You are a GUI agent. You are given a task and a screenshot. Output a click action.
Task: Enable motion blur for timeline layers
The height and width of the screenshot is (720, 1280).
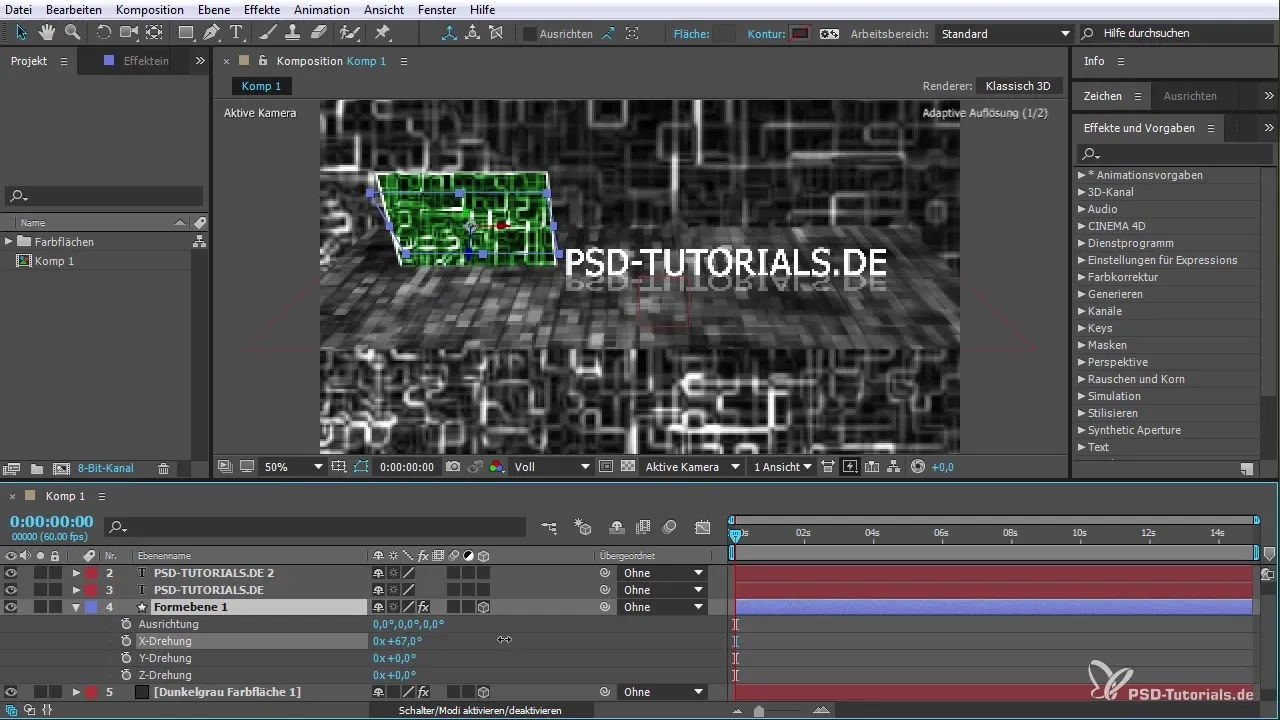pyautogui.click(x=669, y=527)
